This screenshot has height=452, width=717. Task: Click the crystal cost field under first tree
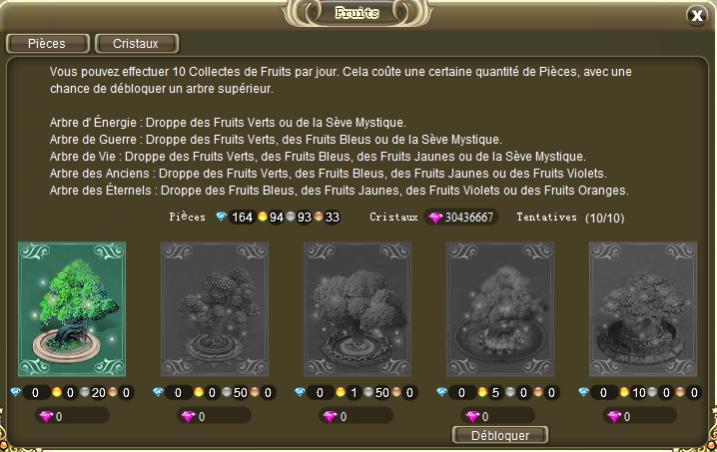coord(72,416)
